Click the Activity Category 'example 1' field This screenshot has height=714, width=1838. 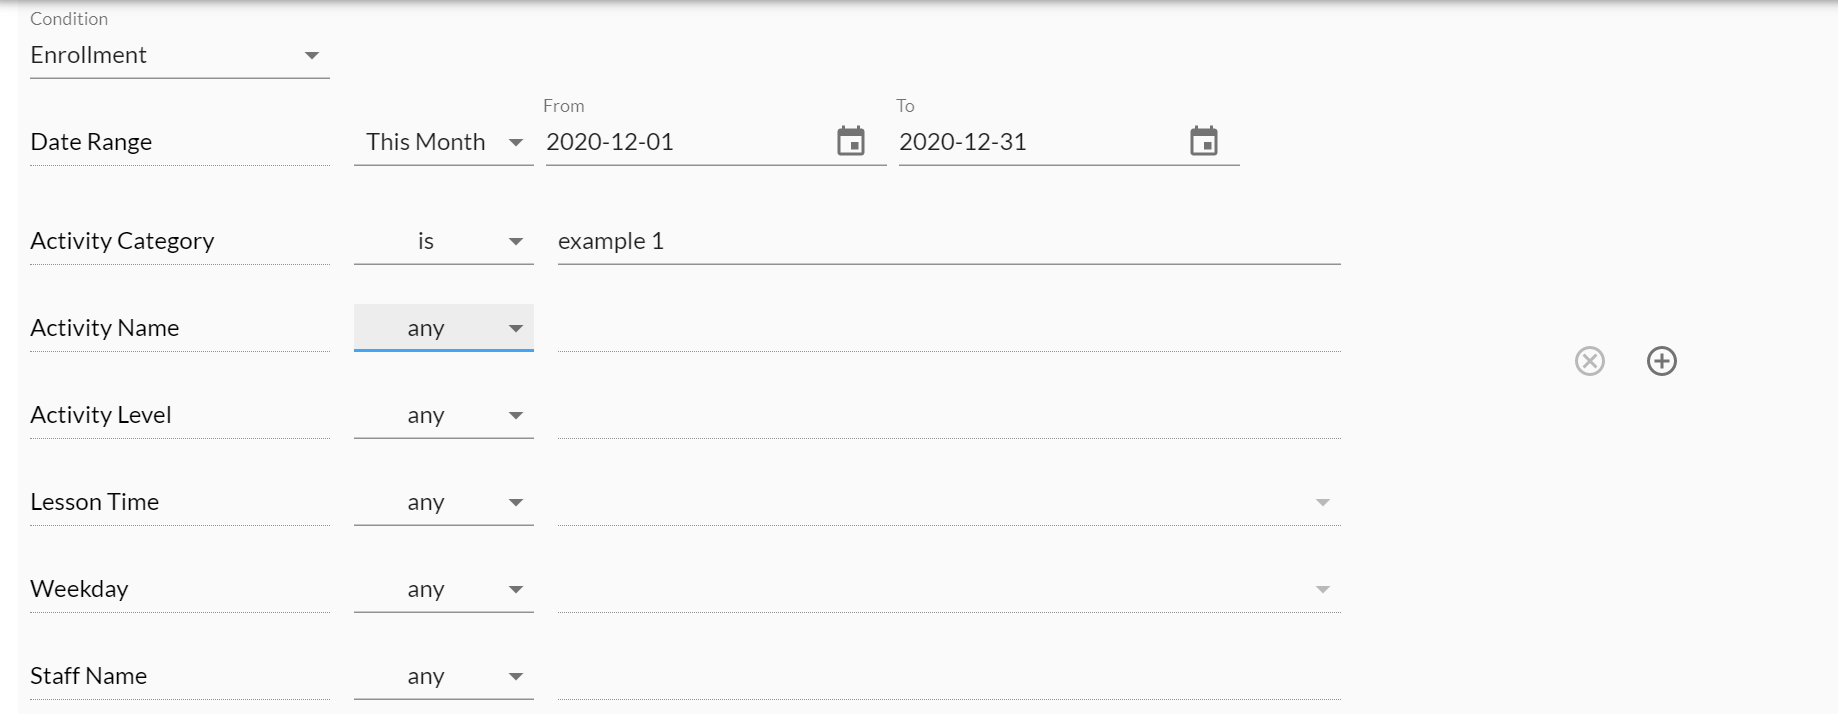(x=948, y=241)
